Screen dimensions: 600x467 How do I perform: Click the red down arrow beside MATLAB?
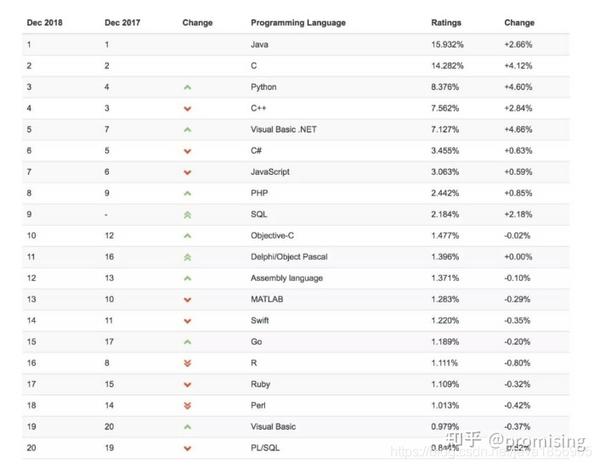pos(187,300)
